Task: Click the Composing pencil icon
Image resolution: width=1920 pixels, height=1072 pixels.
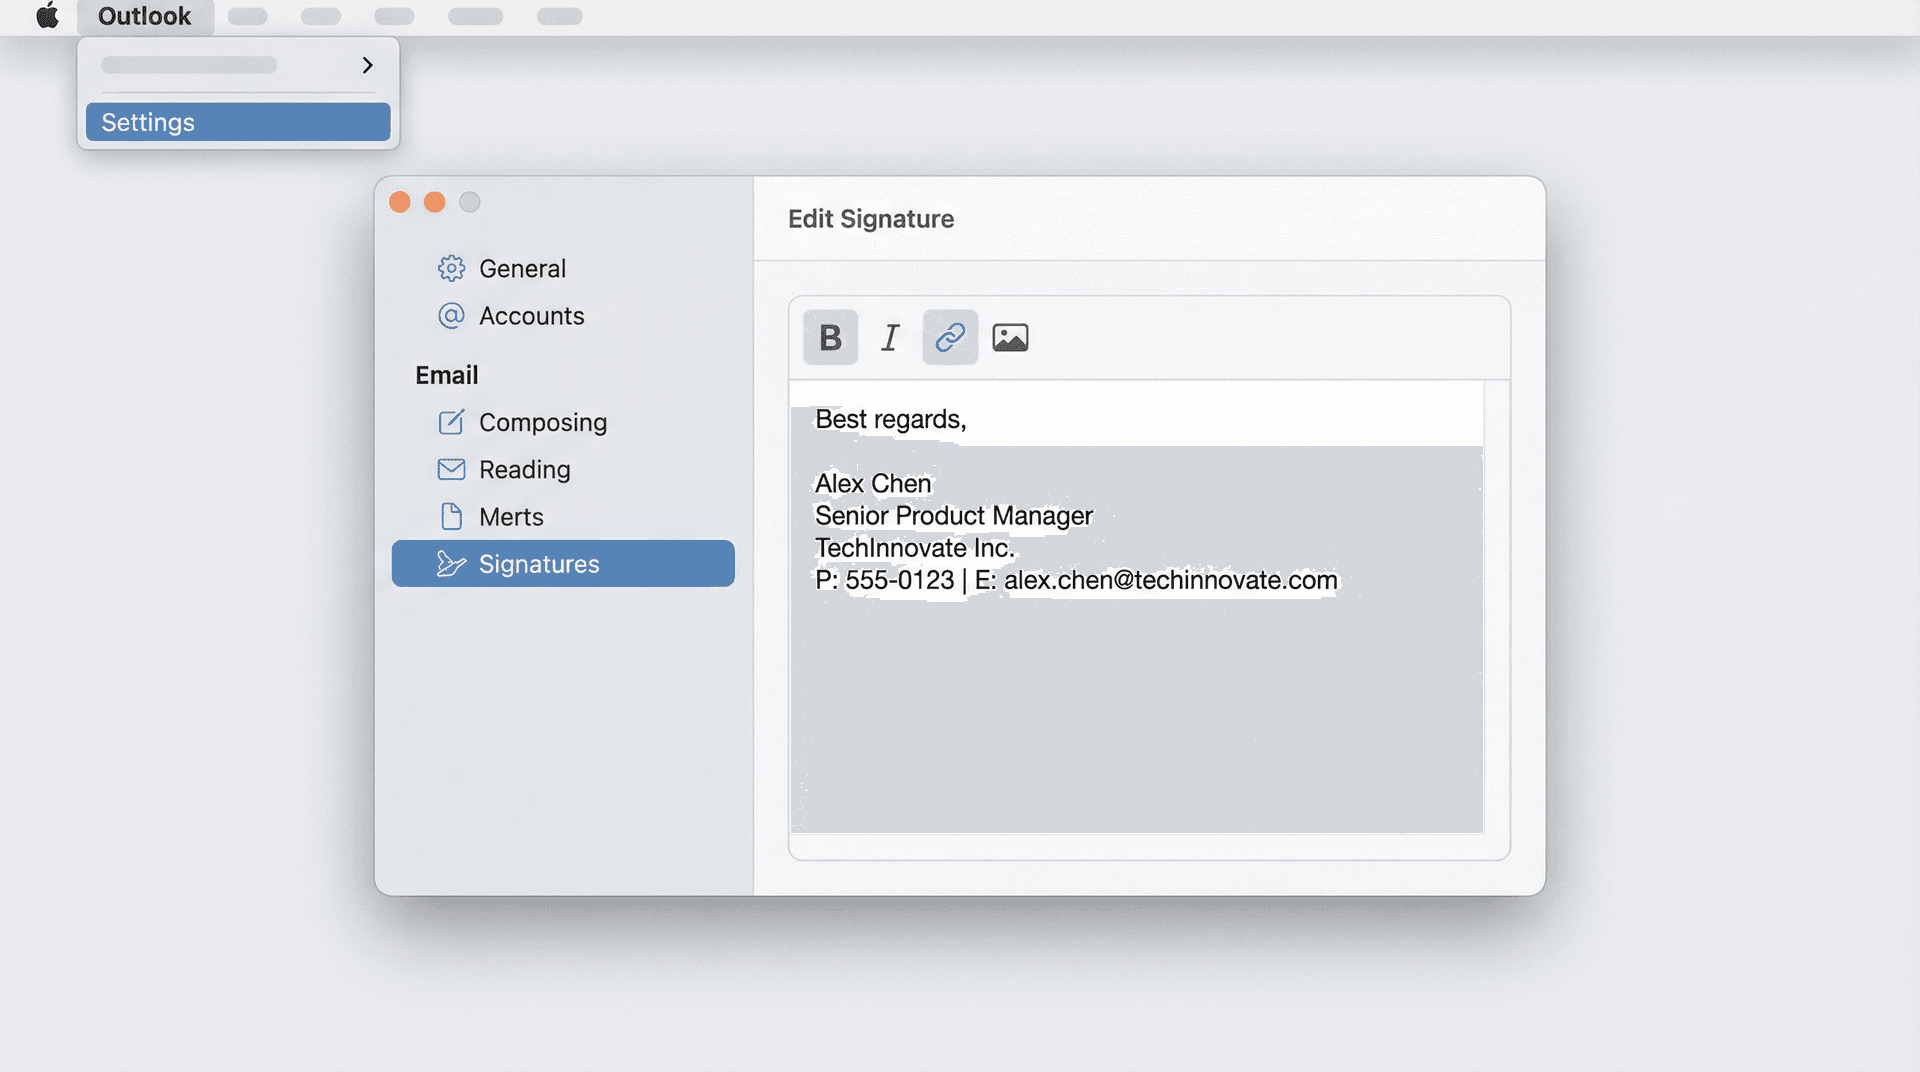Action: (452, 422)
